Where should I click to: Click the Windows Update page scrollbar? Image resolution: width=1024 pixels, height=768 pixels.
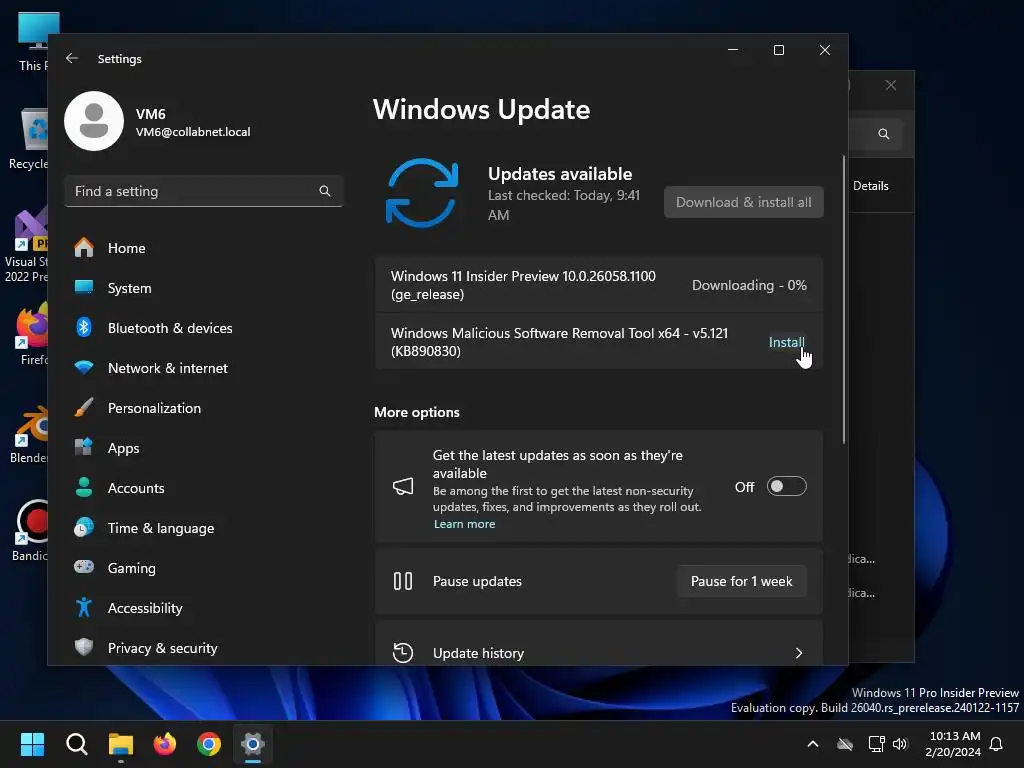click(x=844, y=299)
